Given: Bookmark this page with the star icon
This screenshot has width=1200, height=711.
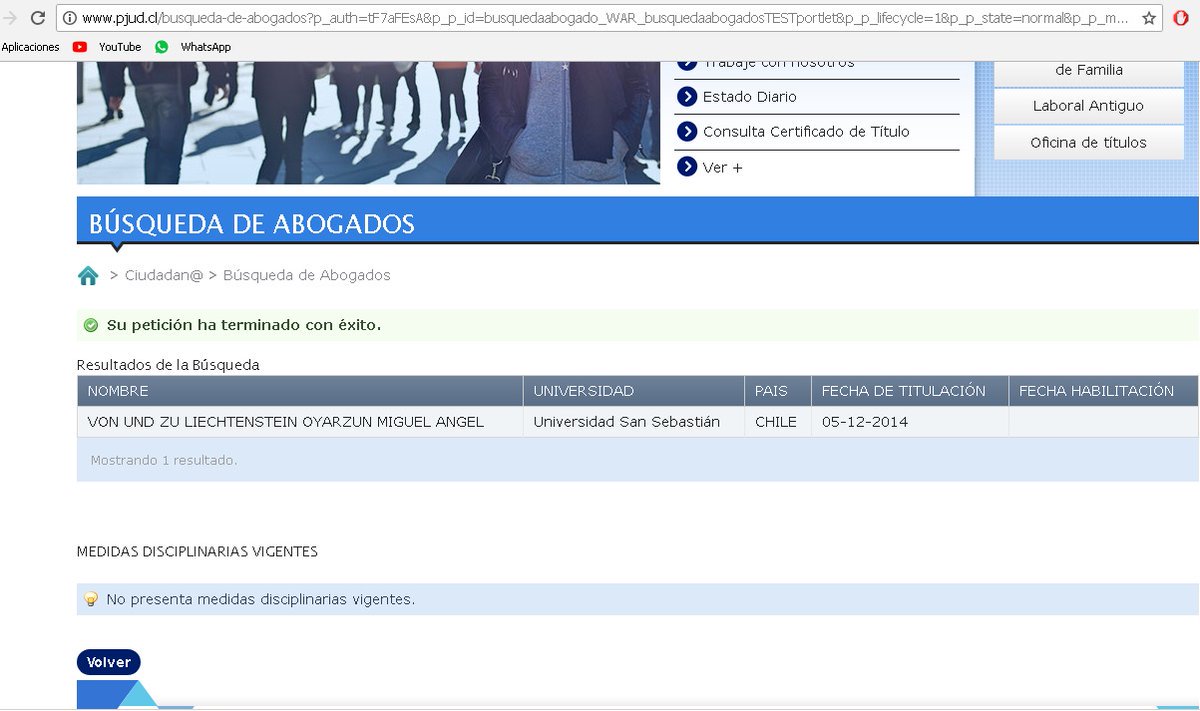Looking at the screenshot, I should (x=1149, y=18).
